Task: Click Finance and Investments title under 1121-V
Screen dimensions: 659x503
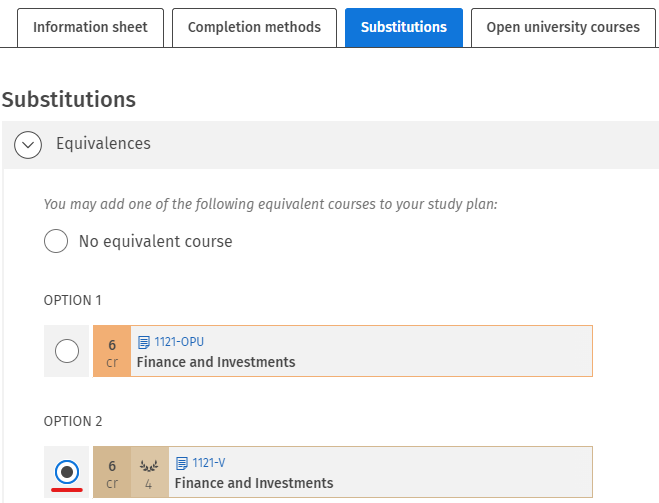Action: click(254, 483)
